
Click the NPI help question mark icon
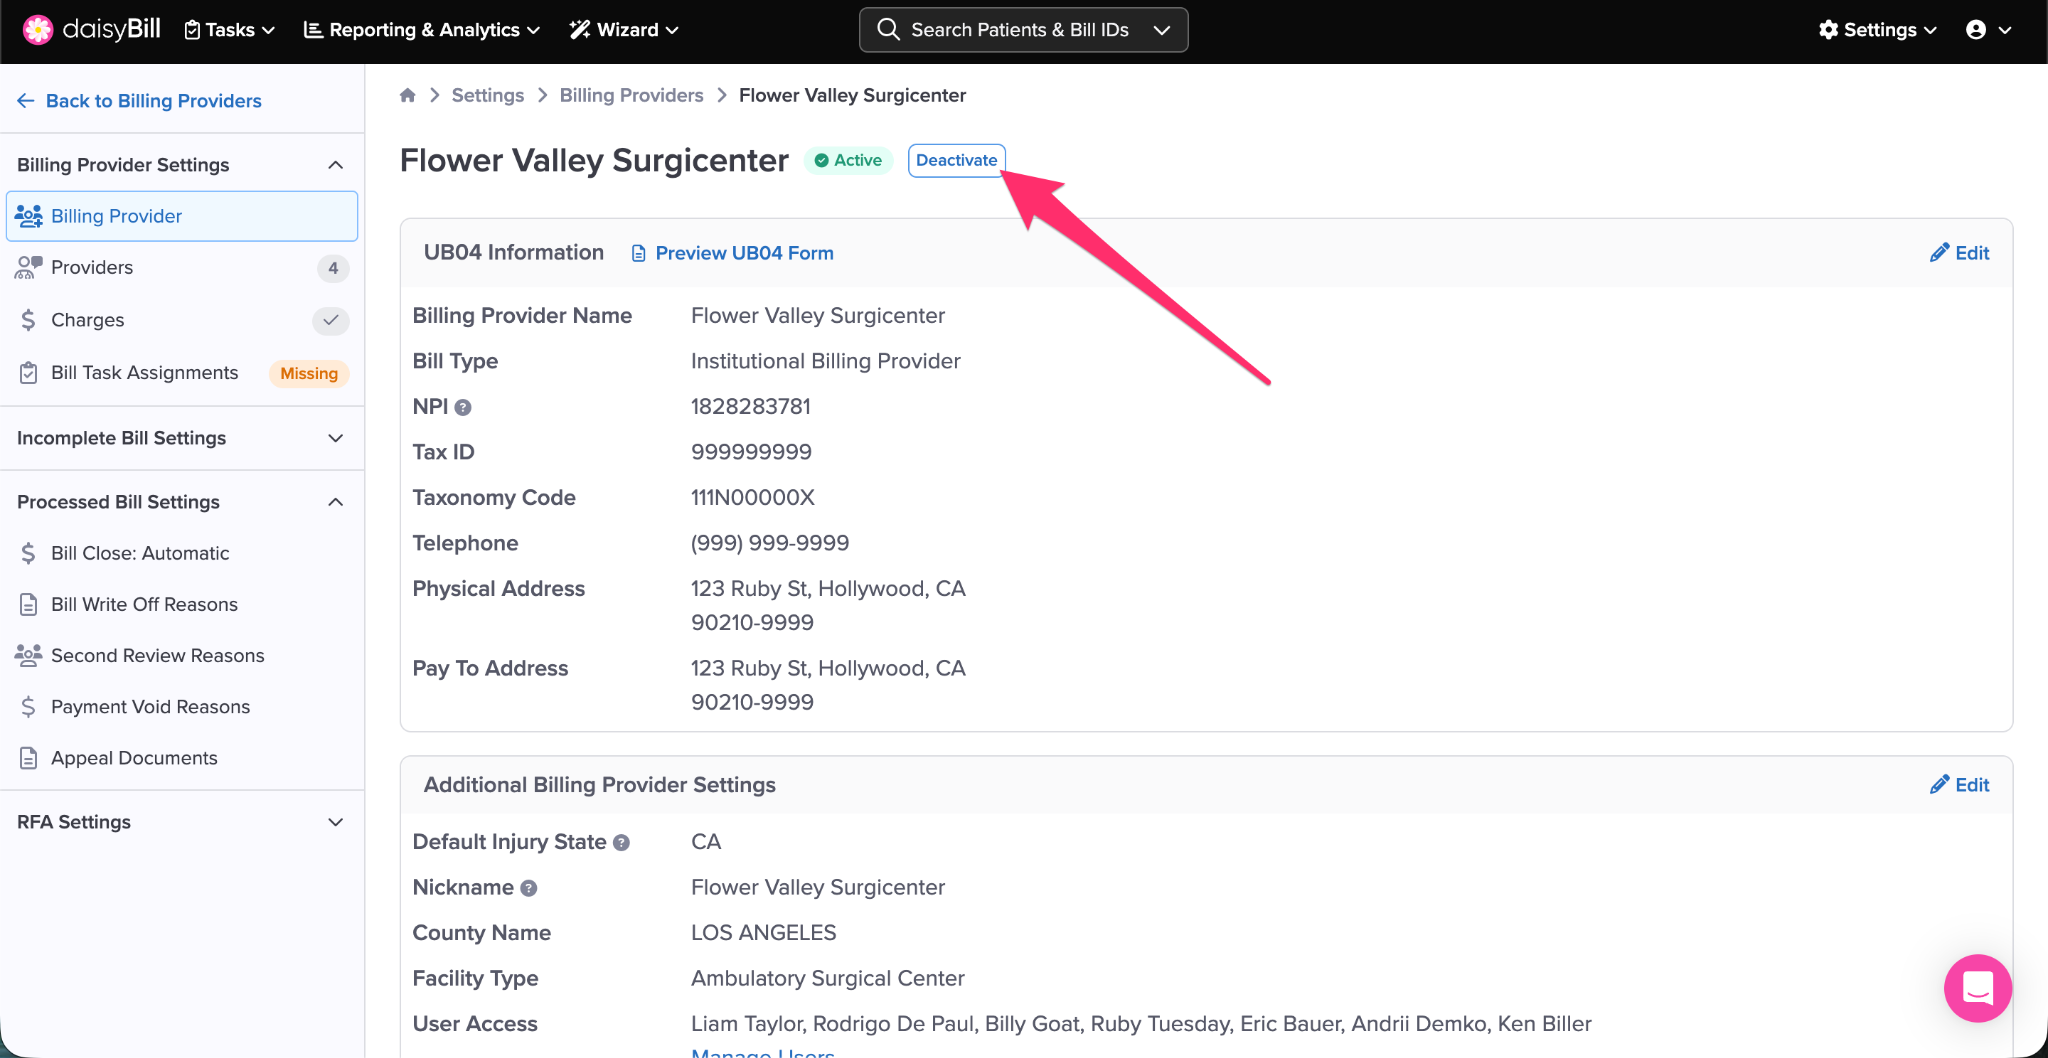pyautogui.click(x=463, y=407)
